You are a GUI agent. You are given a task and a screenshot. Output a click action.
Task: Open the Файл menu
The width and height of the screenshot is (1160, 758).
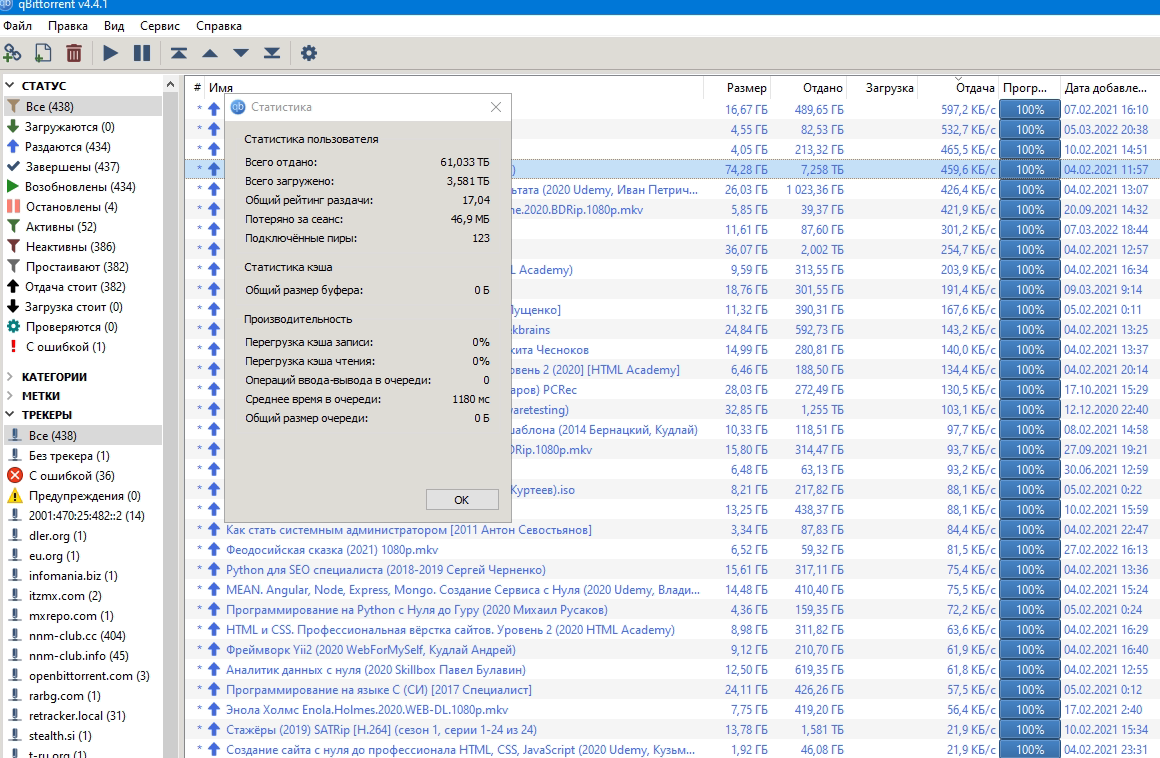tap(18, 26)
